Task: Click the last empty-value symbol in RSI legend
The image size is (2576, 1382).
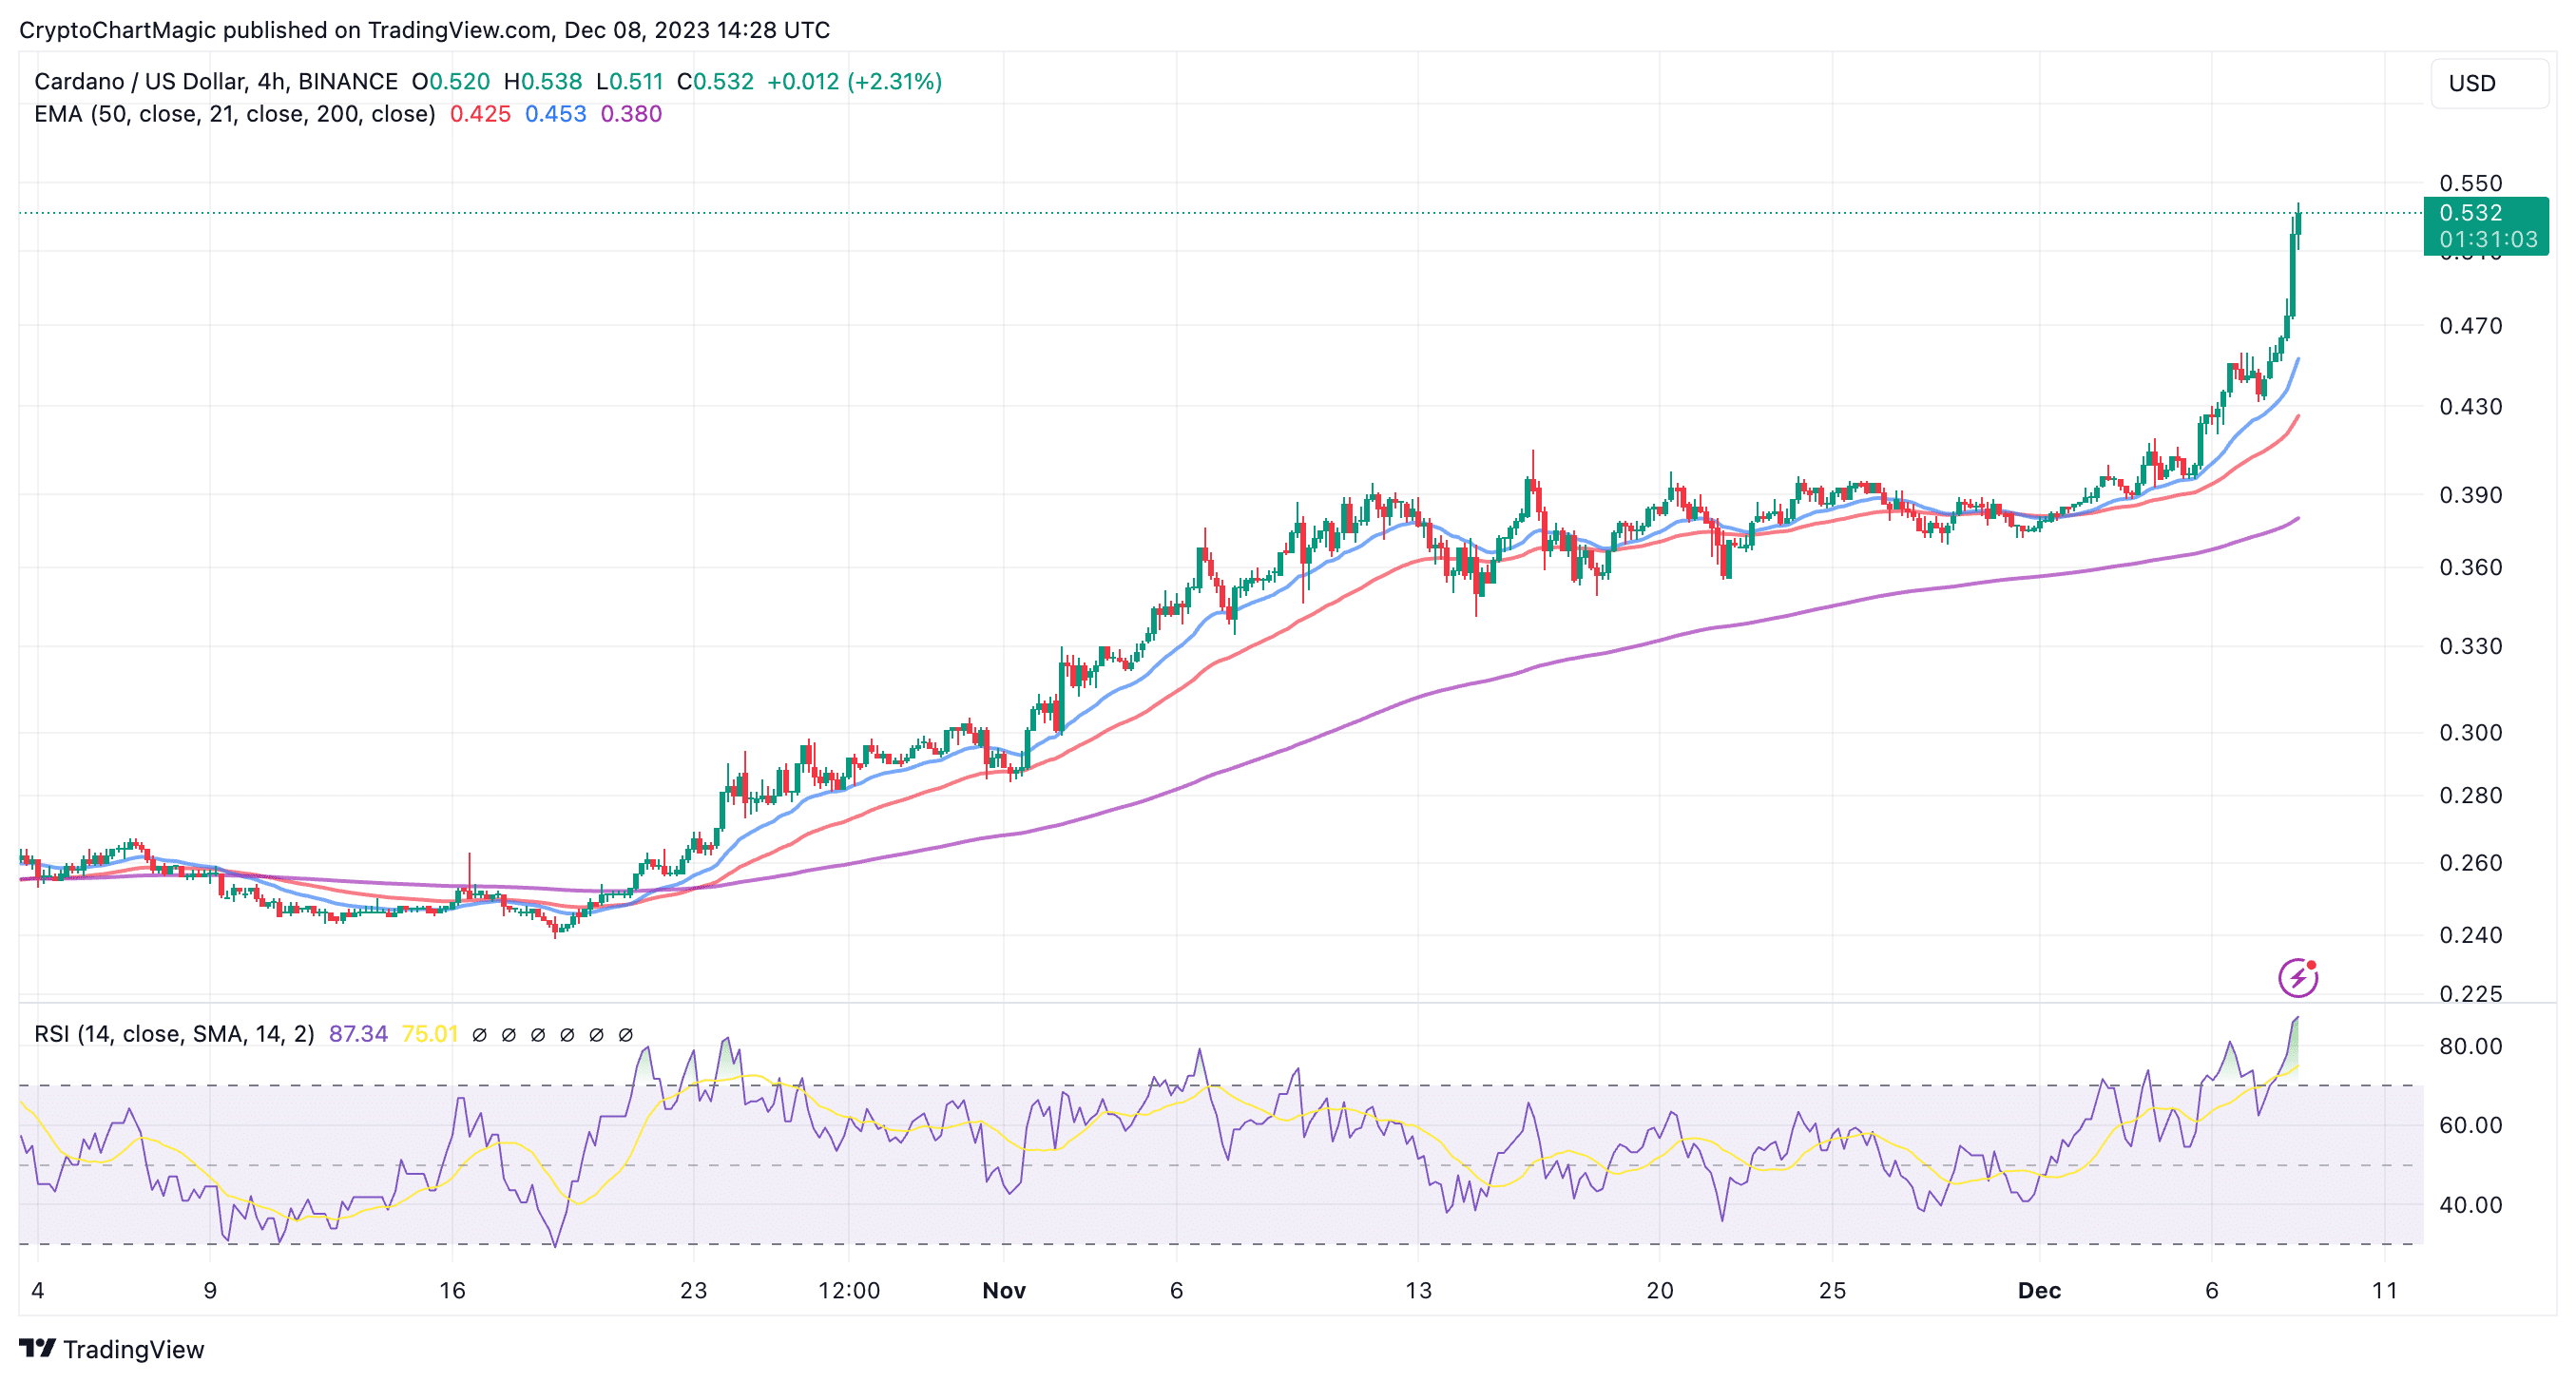Action: coord(626,1034)
